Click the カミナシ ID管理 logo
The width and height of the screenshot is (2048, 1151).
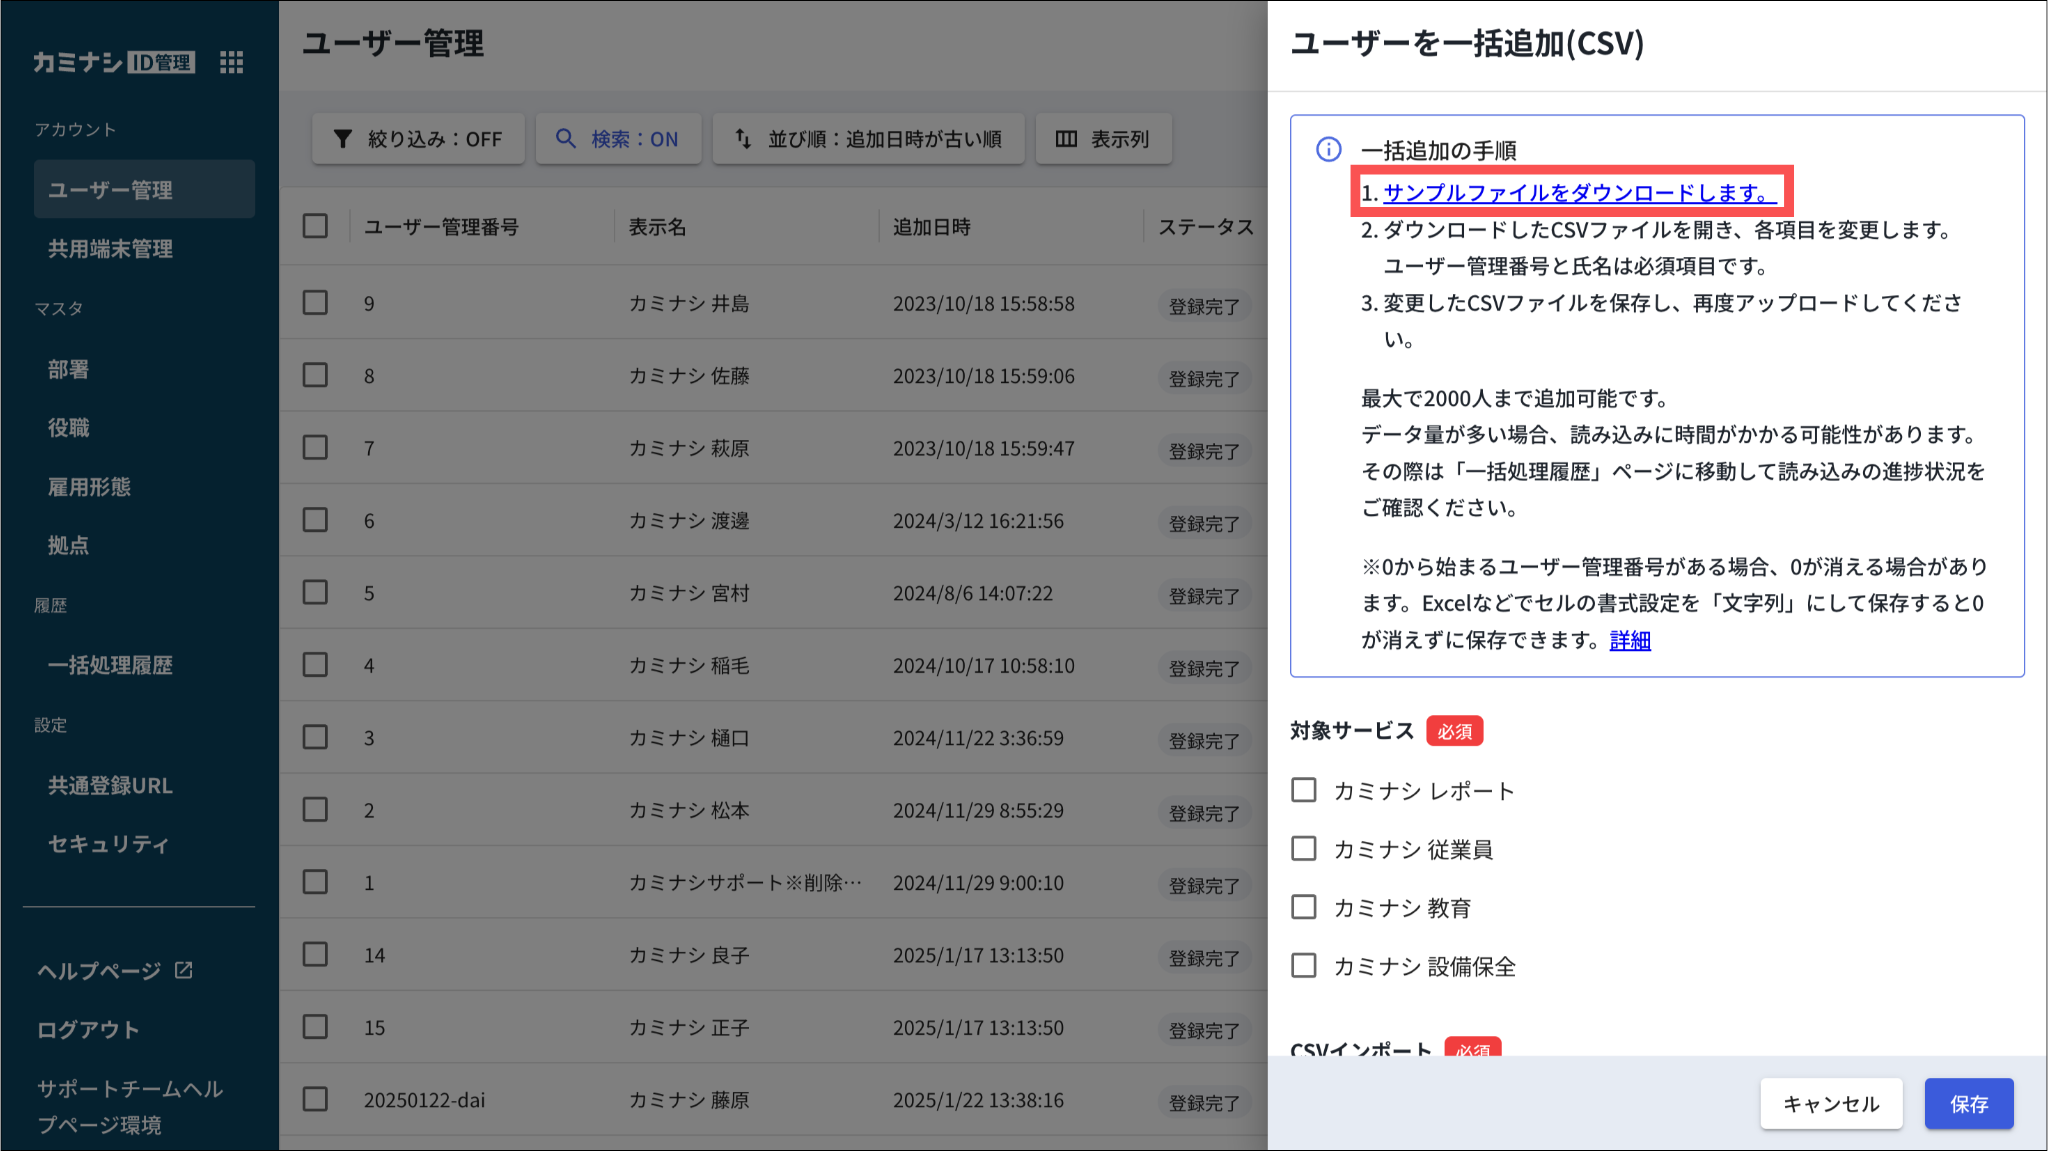pos(113,62)
